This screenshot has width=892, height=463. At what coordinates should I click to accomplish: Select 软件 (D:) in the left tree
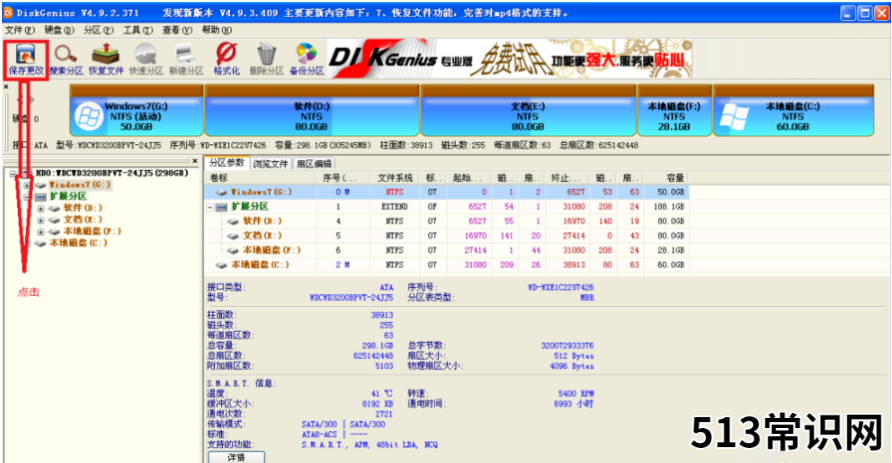[82, 208]
